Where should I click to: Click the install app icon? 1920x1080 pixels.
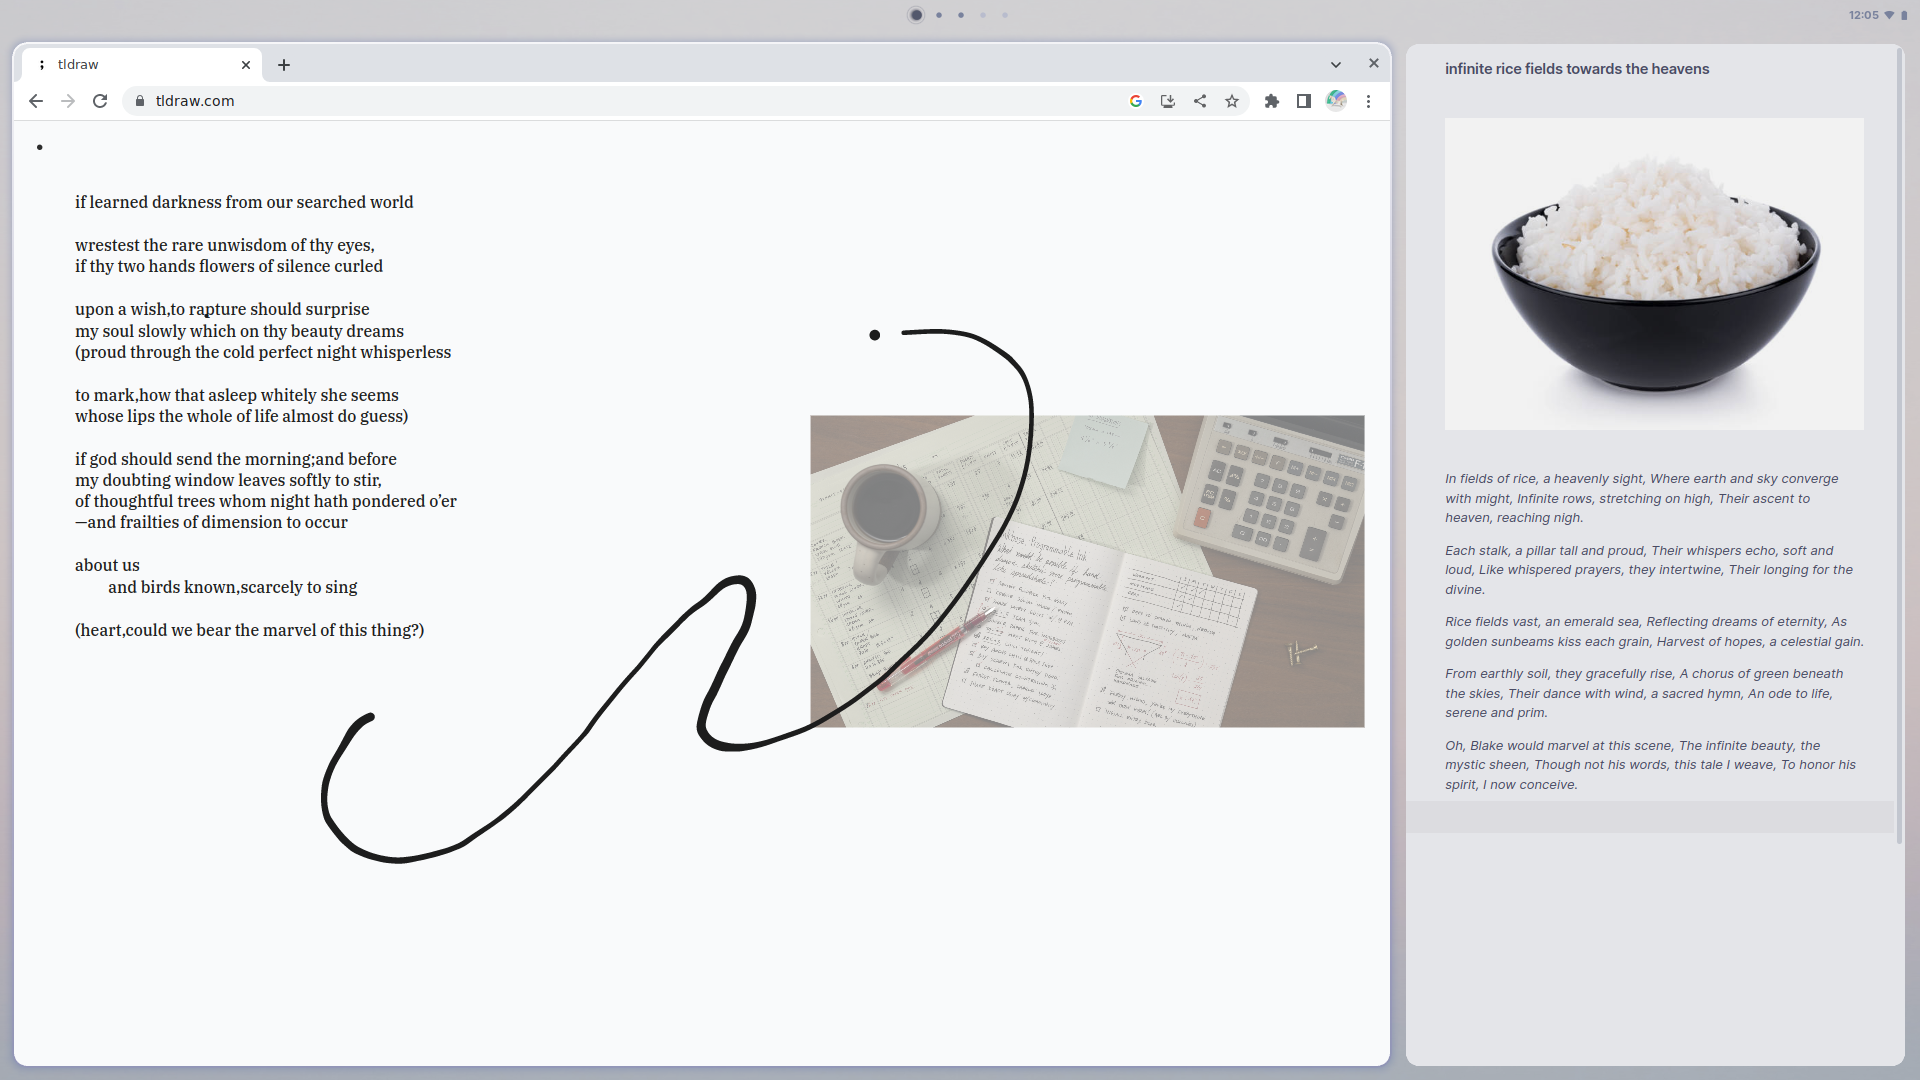tap(1168, 101)
